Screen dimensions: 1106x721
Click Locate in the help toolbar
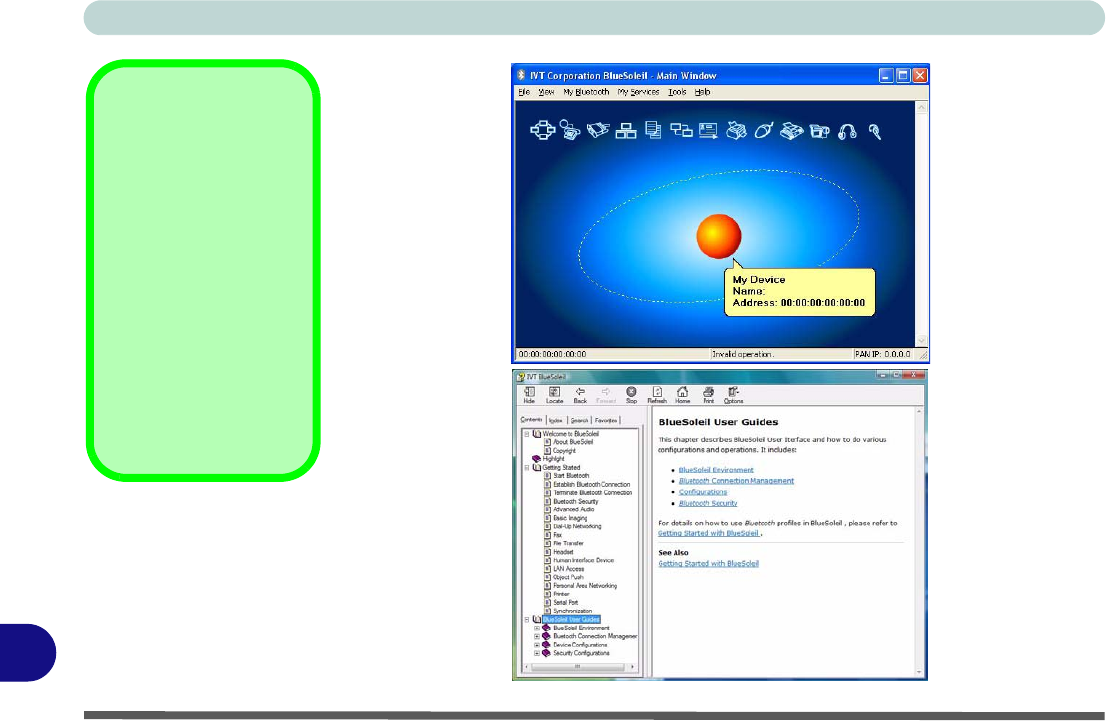[x=554, y=395]
